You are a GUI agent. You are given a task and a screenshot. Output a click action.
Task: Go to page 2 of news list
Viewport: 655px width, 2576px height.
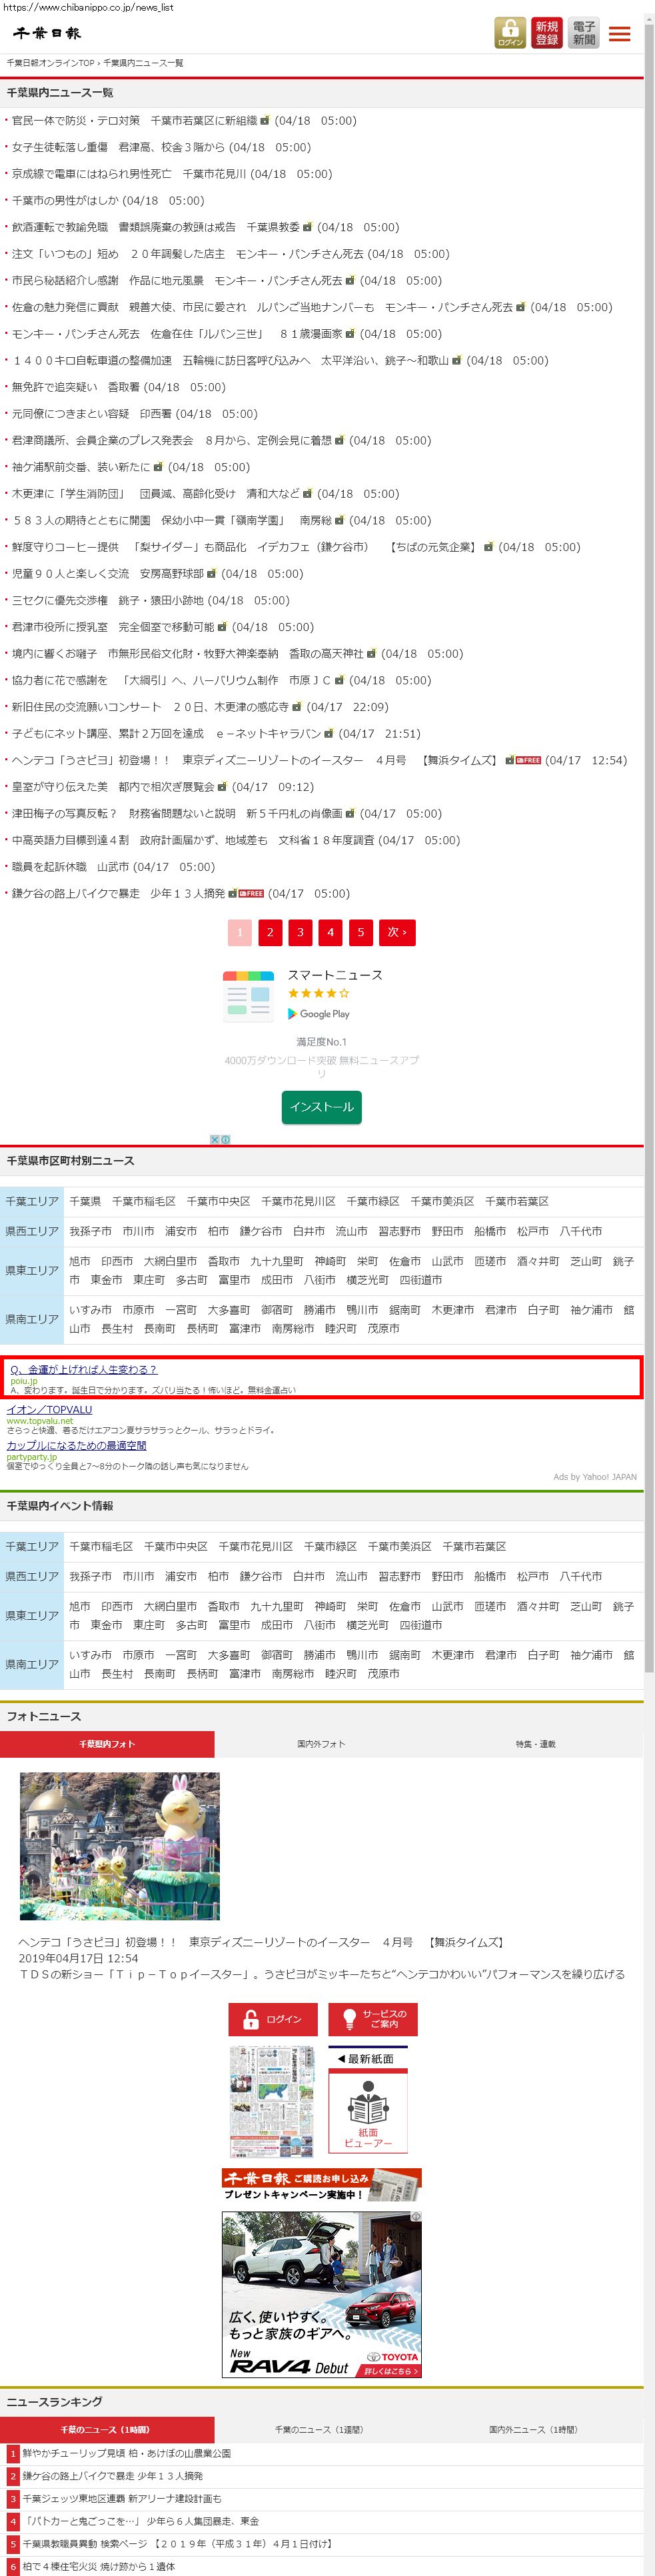[x=270, y=932]
